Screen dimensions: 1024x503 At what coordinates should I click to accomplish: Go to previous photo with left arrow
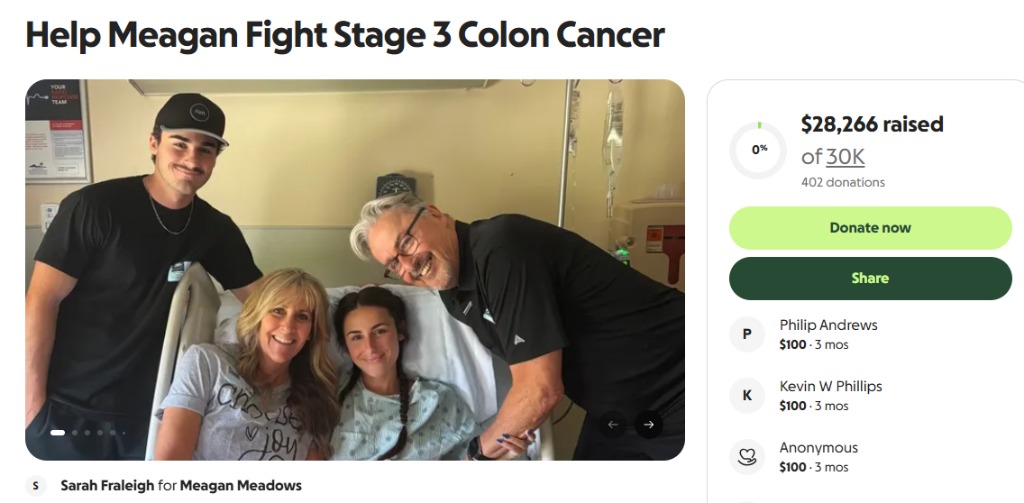(613, 425)
